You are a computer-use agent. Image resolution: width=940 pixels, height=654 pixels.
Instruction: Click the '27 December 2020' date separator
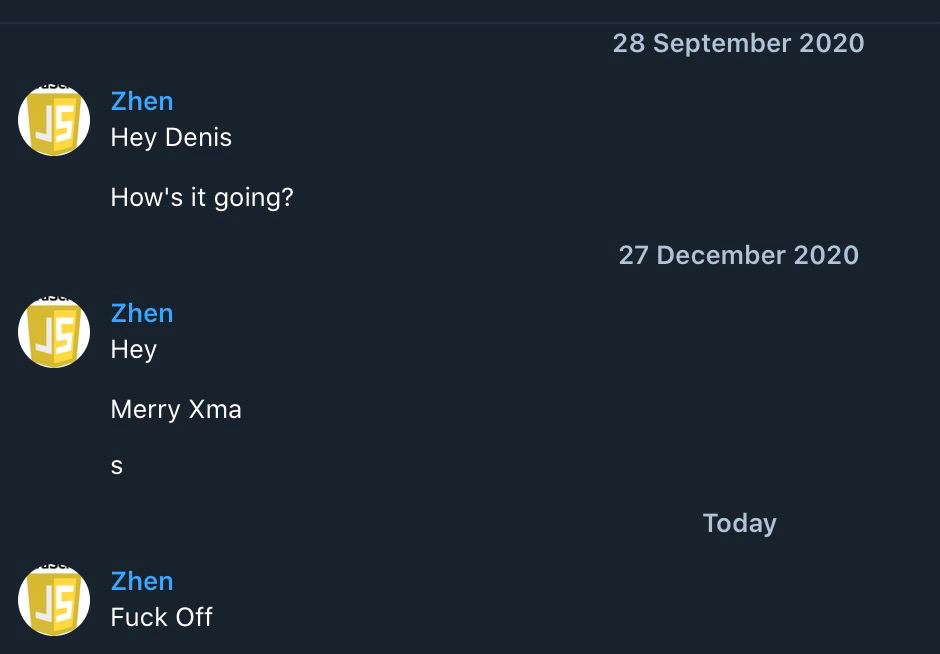point(739,255)
